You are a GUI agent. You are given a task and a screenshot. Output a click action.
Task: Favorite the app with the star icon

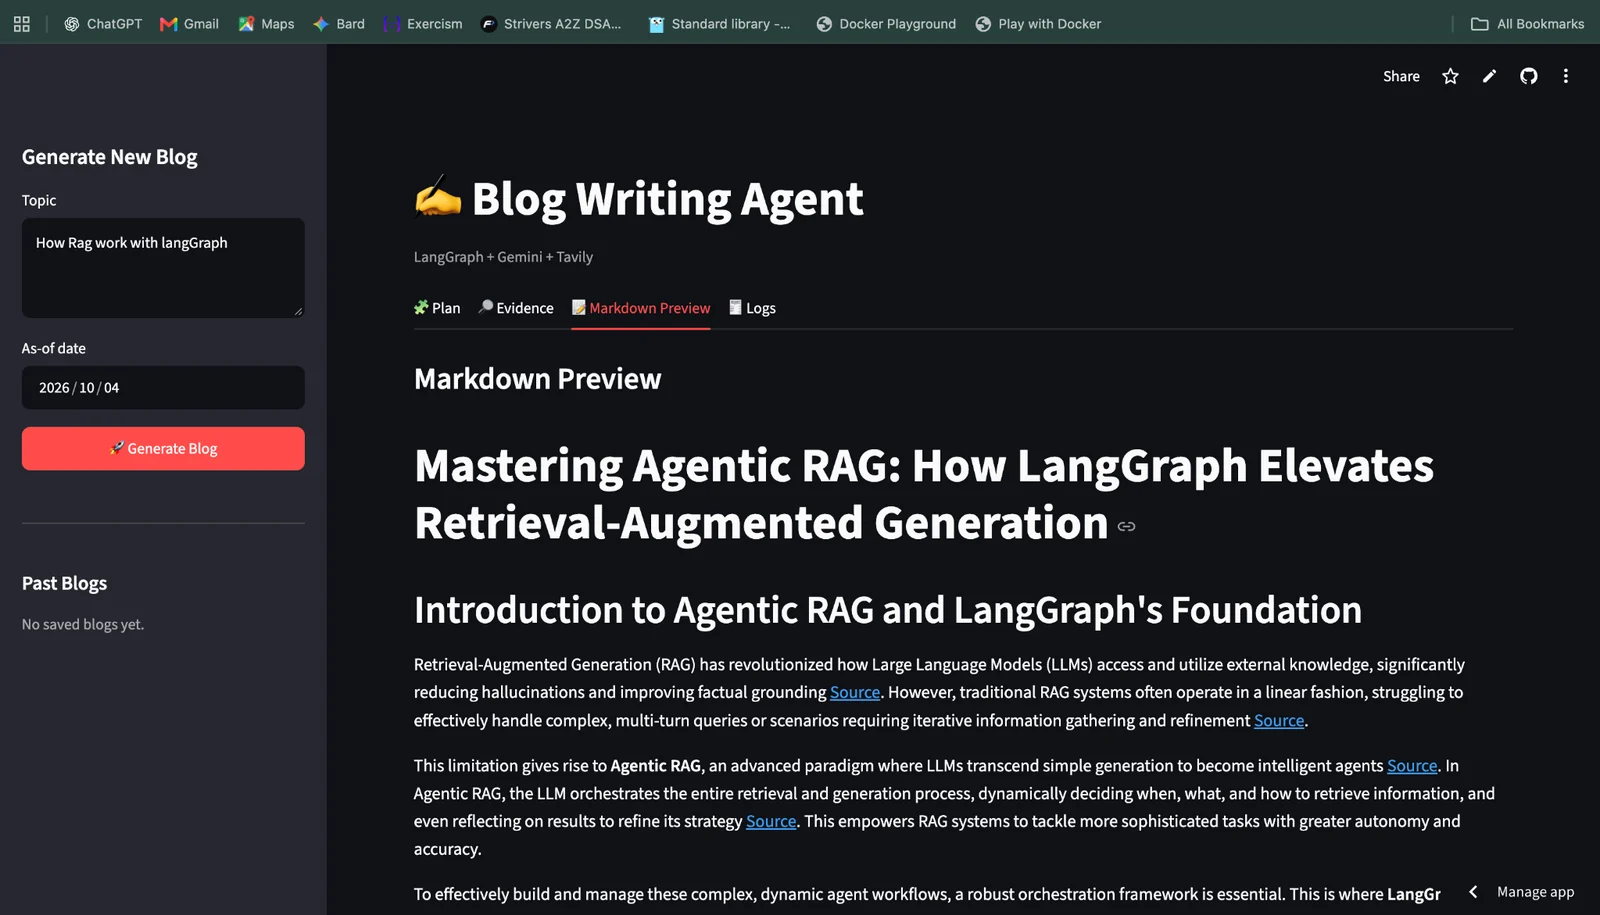1450,76
